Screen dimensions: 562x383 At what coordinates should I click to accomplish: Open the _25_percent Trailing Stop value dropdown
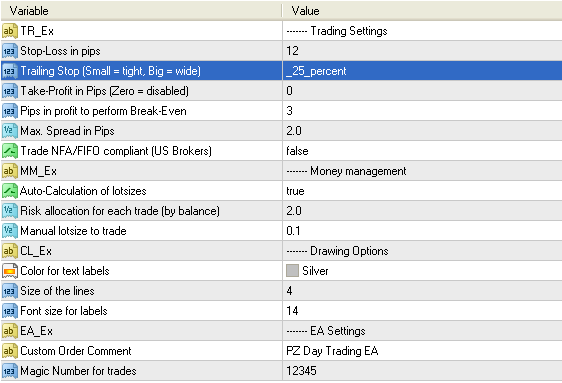(x=422, y=71)
